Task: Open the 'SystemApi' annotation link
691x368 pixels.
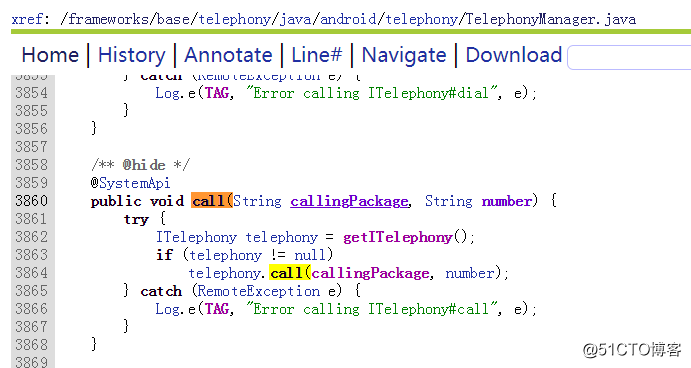Action: pos(134,183)
